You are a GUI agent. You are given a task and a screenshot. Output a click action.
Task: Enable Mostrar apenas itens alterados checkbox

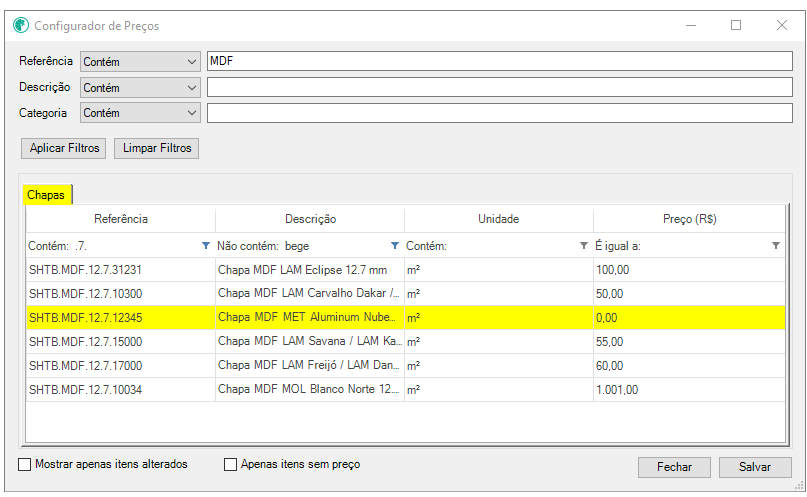coord(25,465)
